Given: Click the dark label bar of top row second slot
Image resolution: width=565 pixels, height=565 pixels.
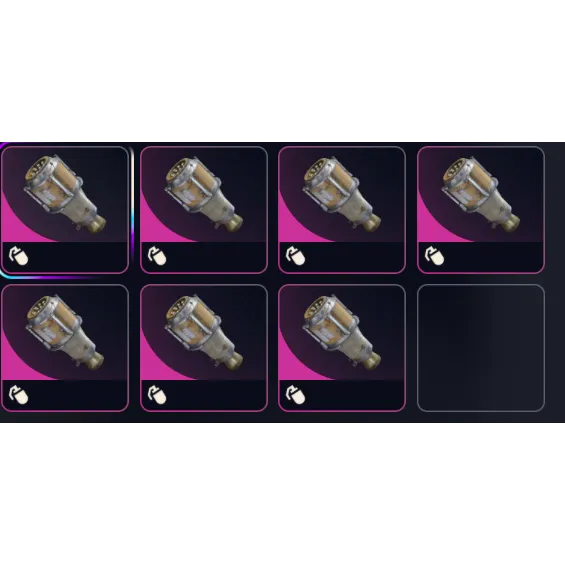Looking at the screenshot, I should [x=204, y=257].
